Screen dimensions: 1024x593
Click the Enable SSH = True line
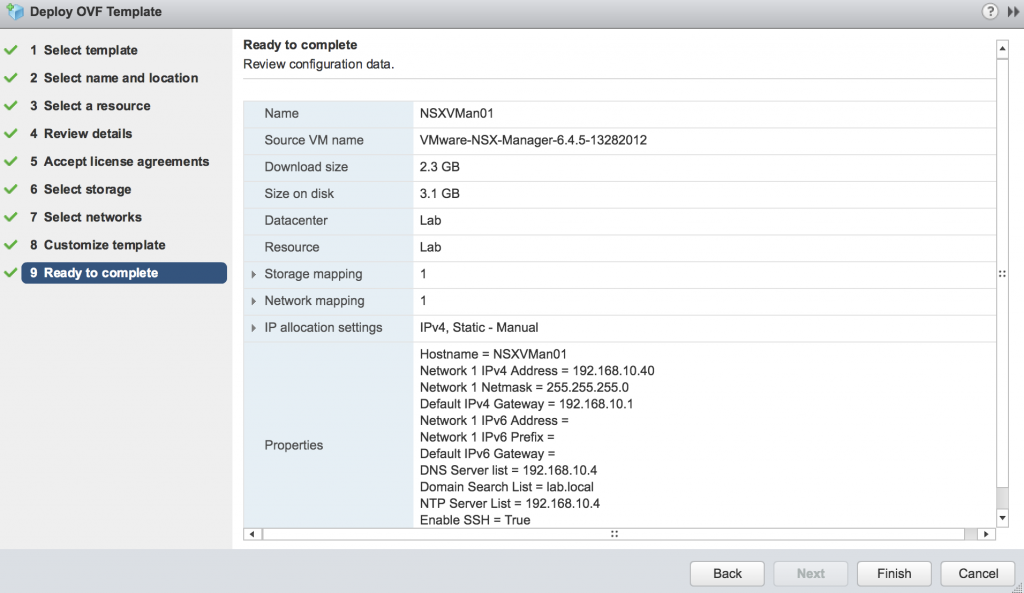(475, 521)
